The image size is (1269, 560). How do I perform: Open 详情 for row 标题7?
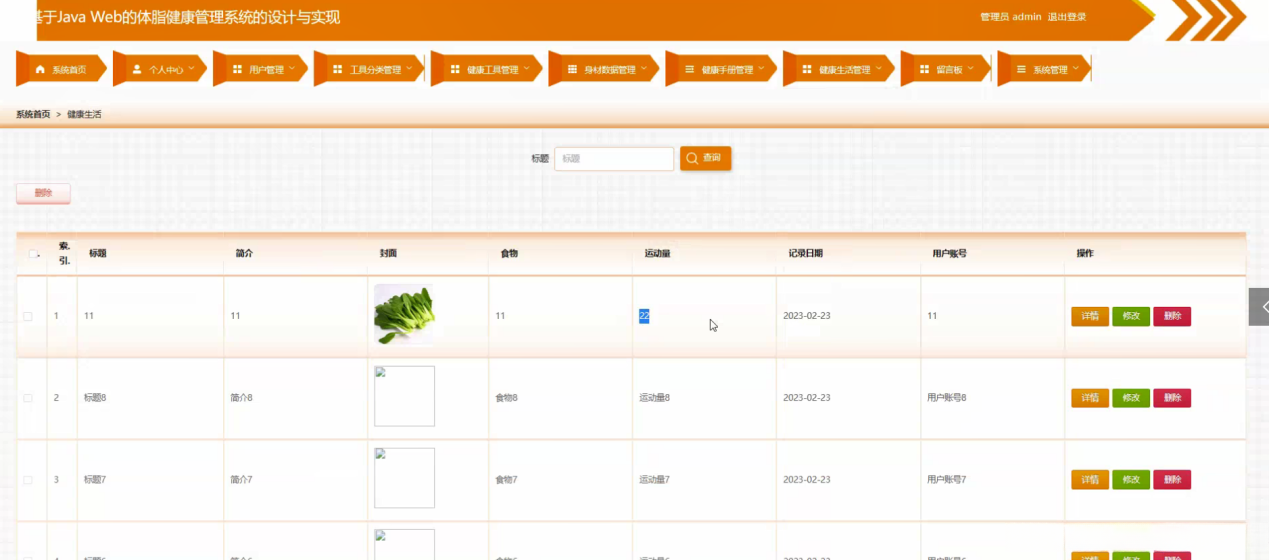tap(1090, 480)
